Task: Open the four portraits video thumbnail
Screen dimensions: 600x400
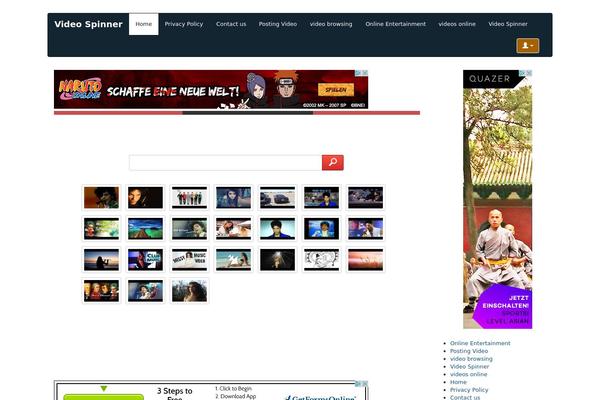Action: pyautogui.click(x=101, y=291)
